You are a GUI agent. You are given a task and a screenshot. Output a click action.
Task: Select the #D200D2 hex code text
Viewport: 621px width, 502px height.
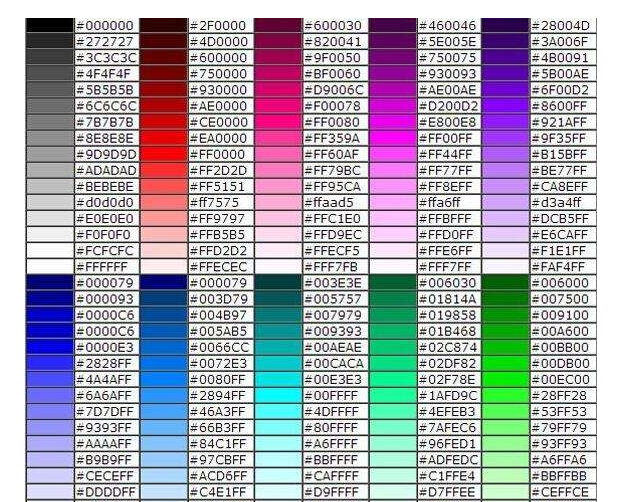click(449, 106)
